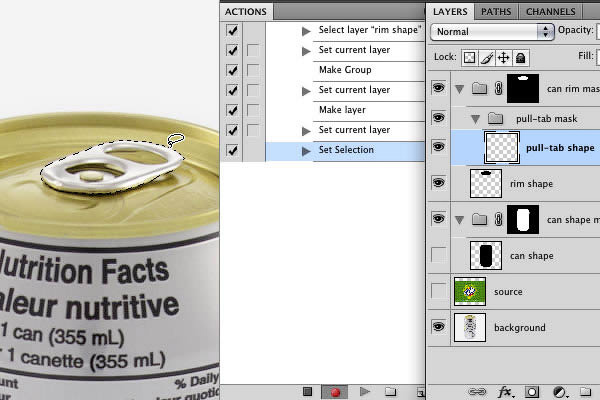Click the Lock all padlock icon

(x=520, y=58)
